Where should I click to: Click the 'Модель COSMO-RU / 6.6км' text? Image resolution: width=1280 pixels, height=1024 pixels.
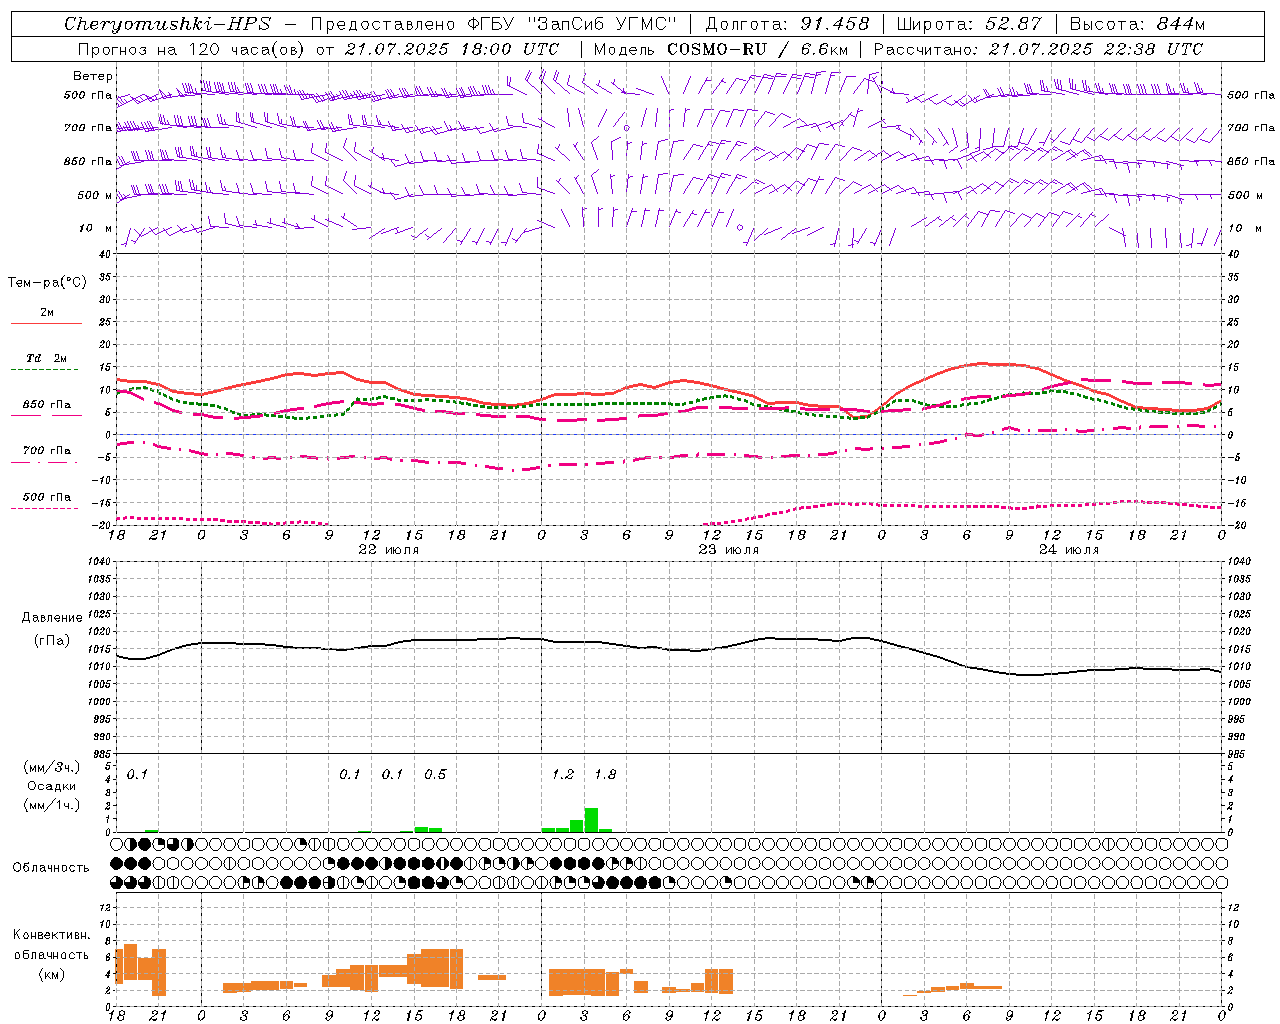pyautogui.click(x=721, y=49)
